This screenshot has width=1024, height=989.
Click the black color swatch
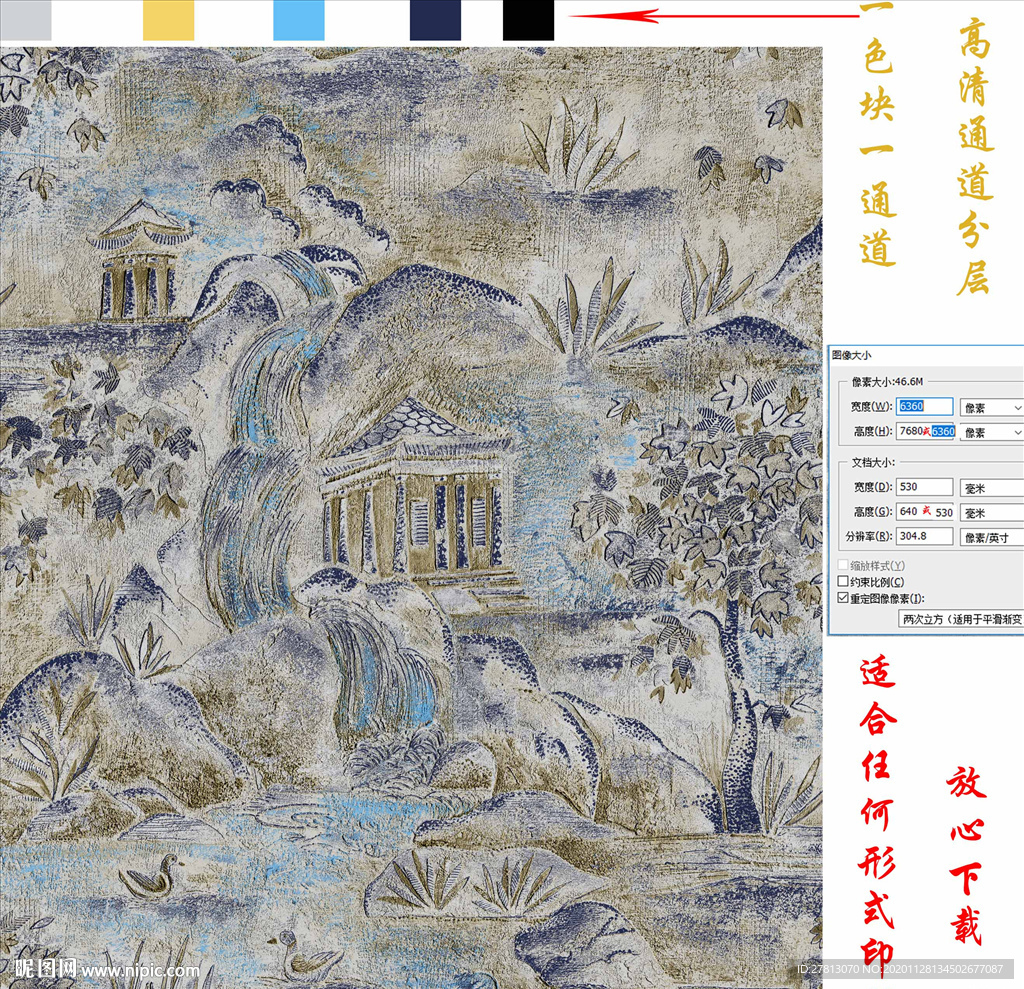(528, 20)
